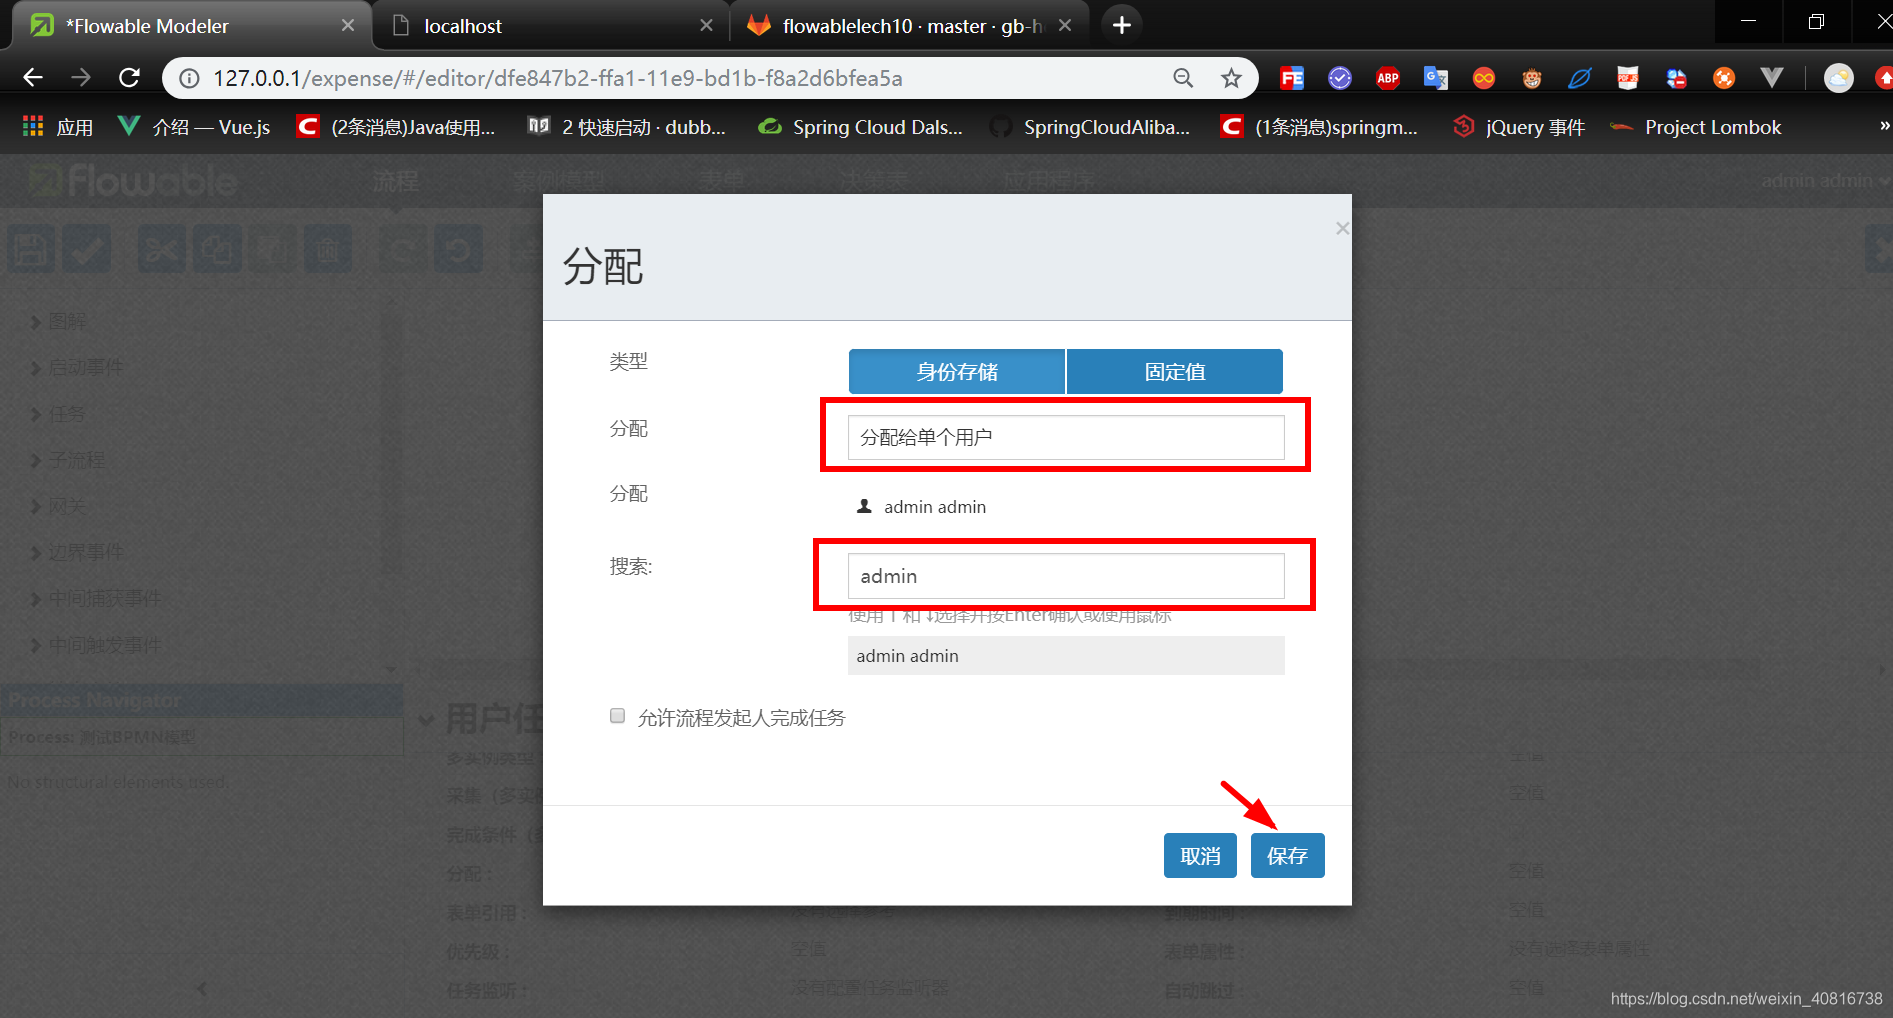The width and height of the screenshot is (1893, 1018).
Task: Open the 分配给单个用户 selection field
Action: coord(1065,437)
